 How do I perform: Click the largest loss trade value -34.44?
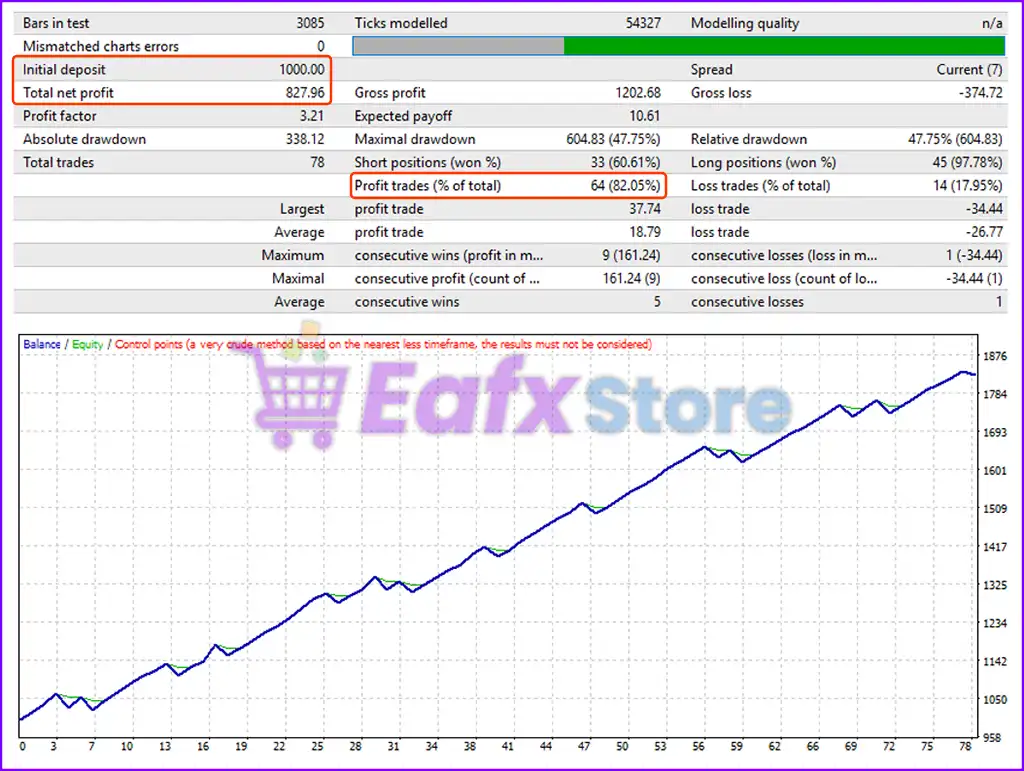[984, 209]
